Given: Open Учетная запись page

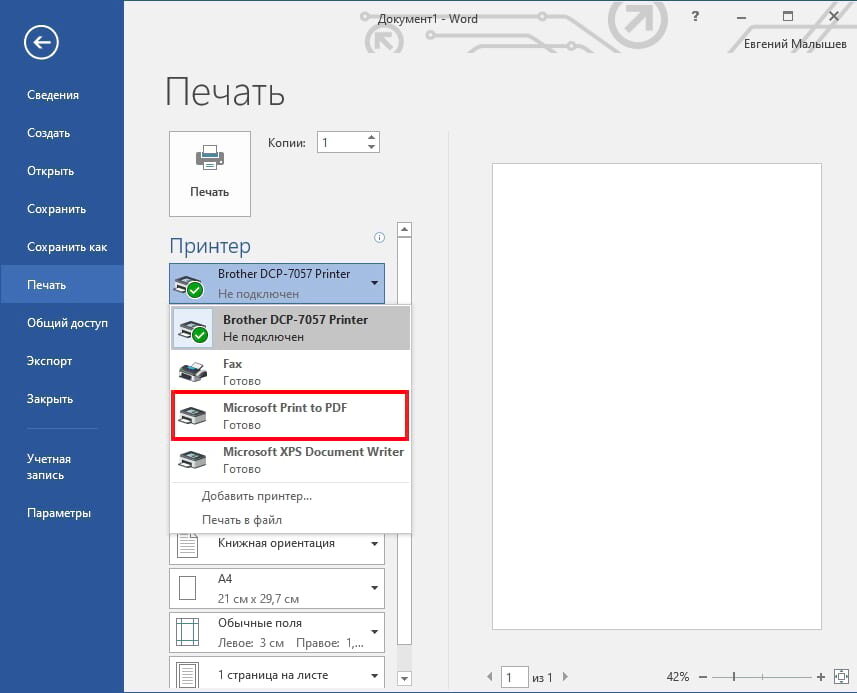Looking at the screenshot, I should 49,467.
